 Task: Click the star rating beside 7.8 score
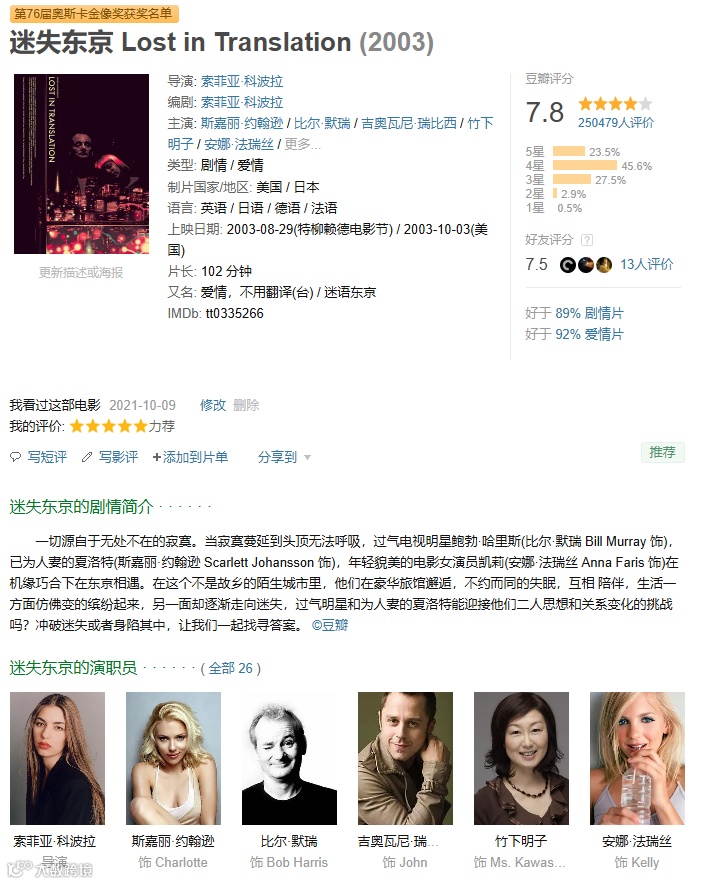(615, 104)
